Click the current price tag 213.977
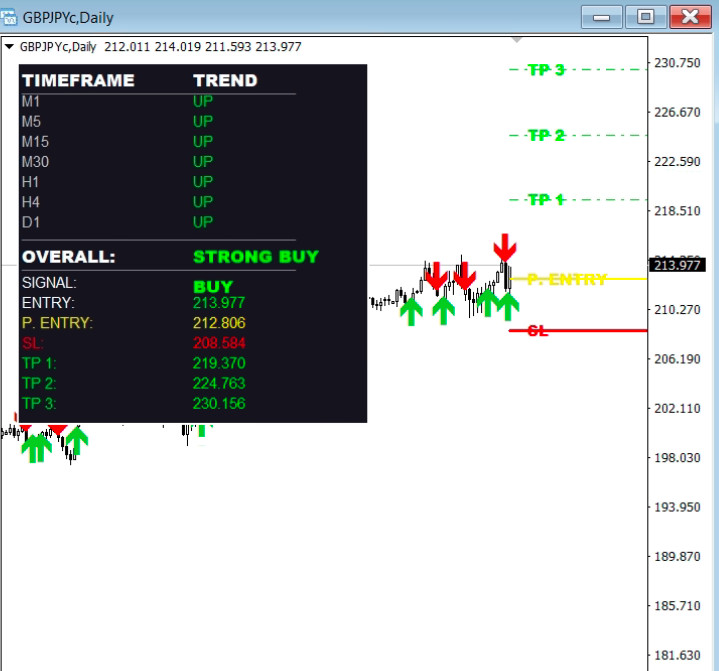This screenshot has width=719, height=671. tap(677, 266)
